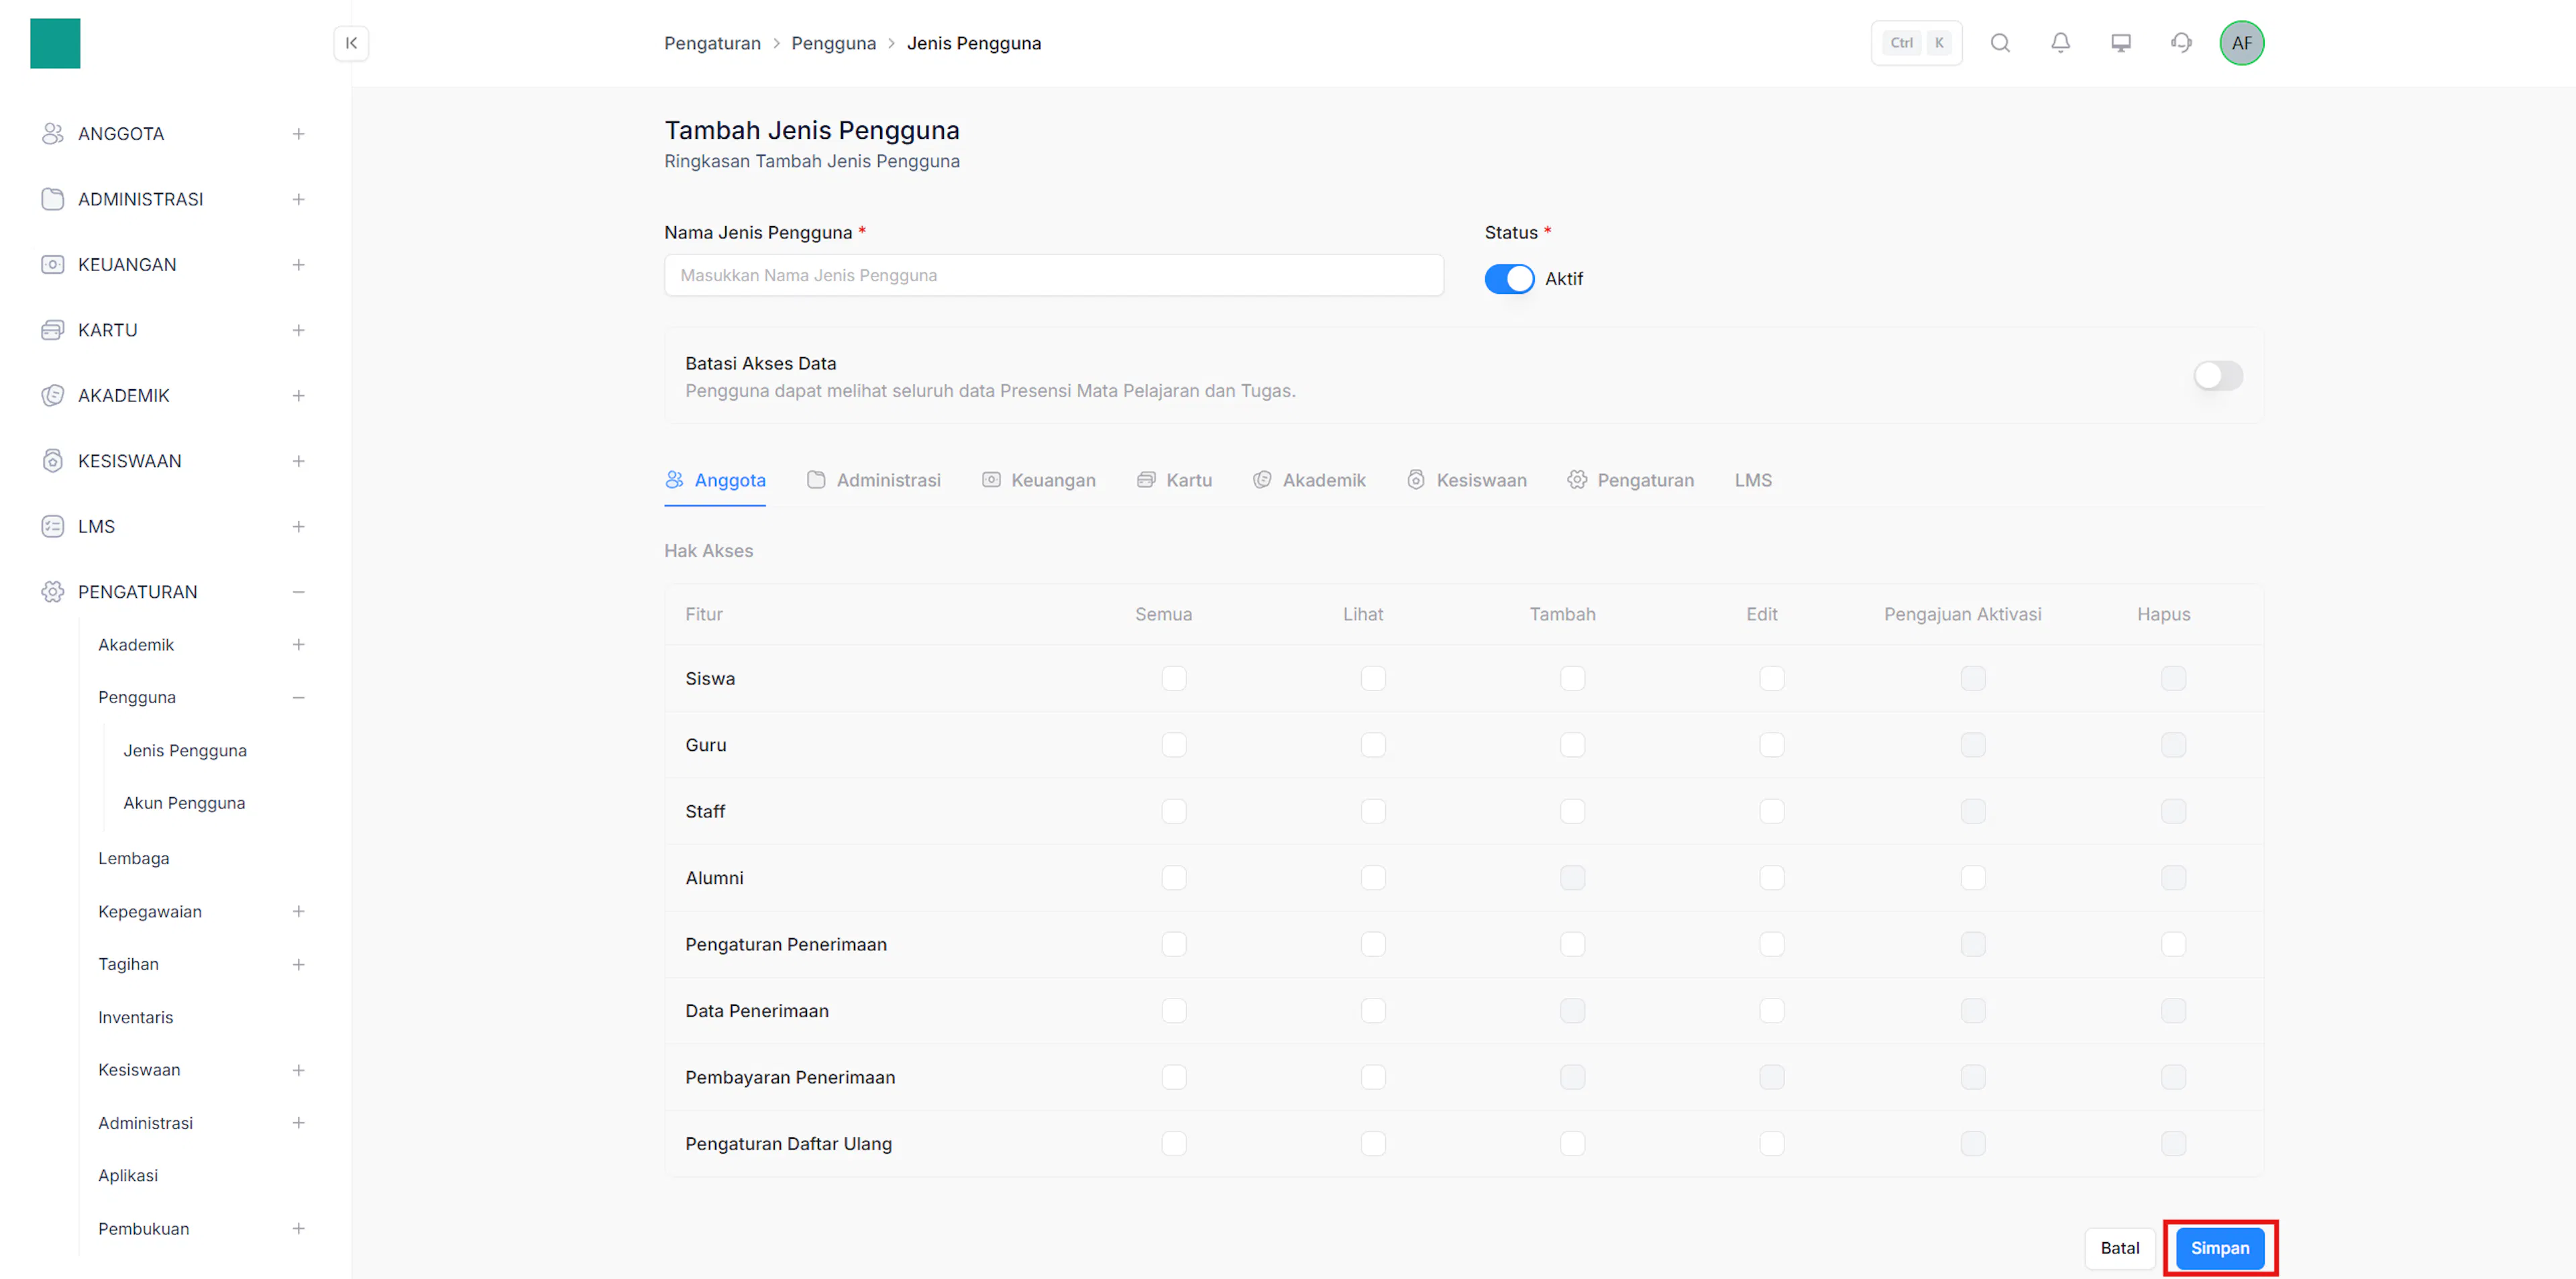The image size is (2576, 1279).
Task: Focus the Nama Jenis Pengguna input
Action: point(1053,275)
